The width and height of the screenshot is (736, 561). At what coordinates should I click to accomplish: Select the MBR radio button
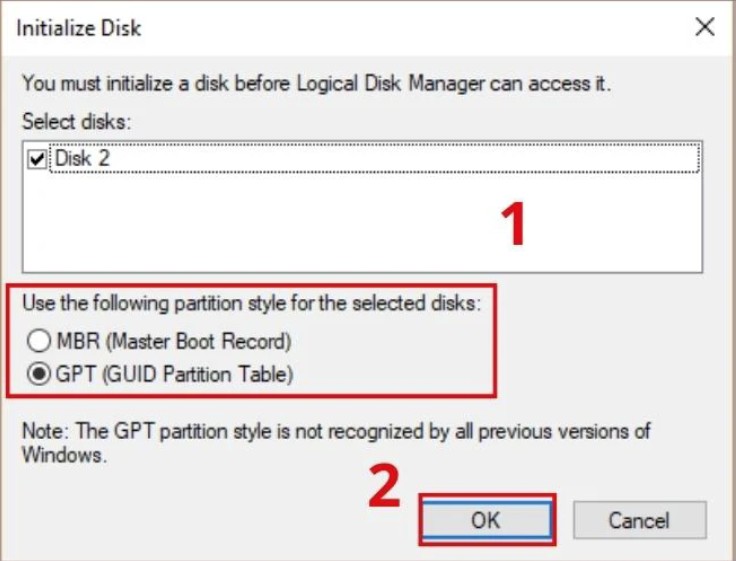38,341
